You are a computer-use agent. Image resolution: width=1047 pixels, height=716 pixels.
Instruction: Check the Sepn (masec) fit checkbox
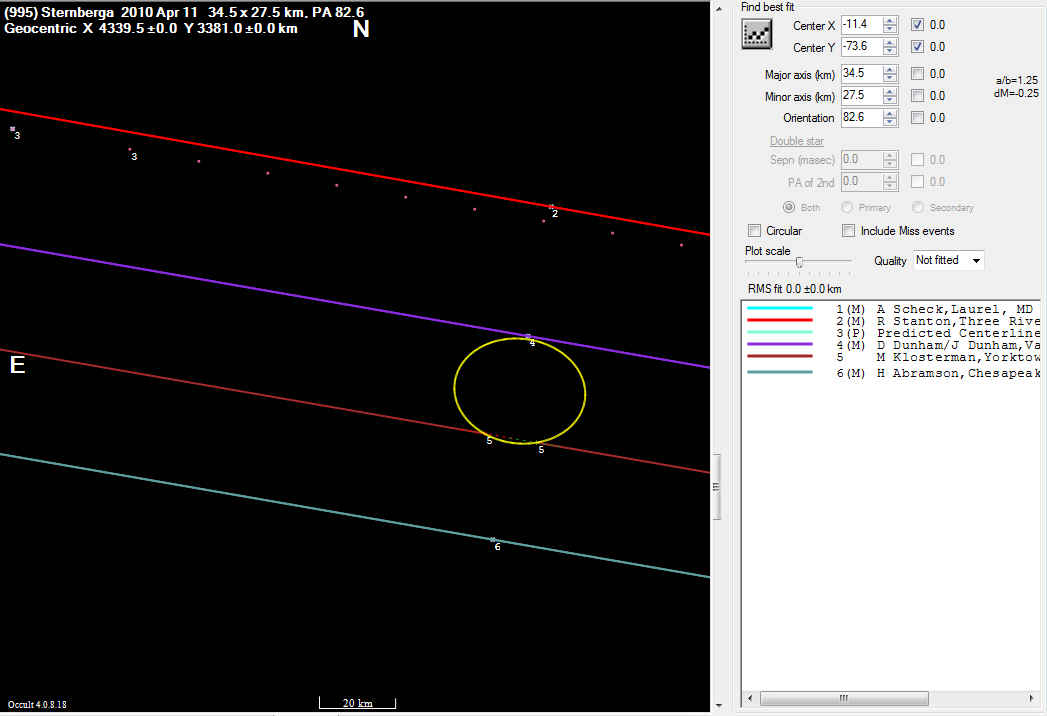[917, 160]
